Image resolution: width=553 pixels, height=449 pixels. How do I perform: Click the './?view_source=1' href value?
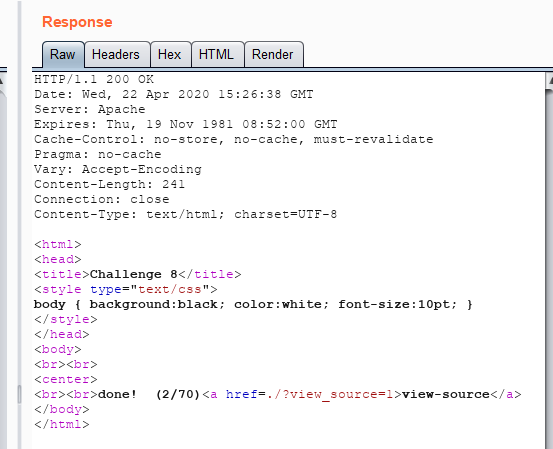330,394
